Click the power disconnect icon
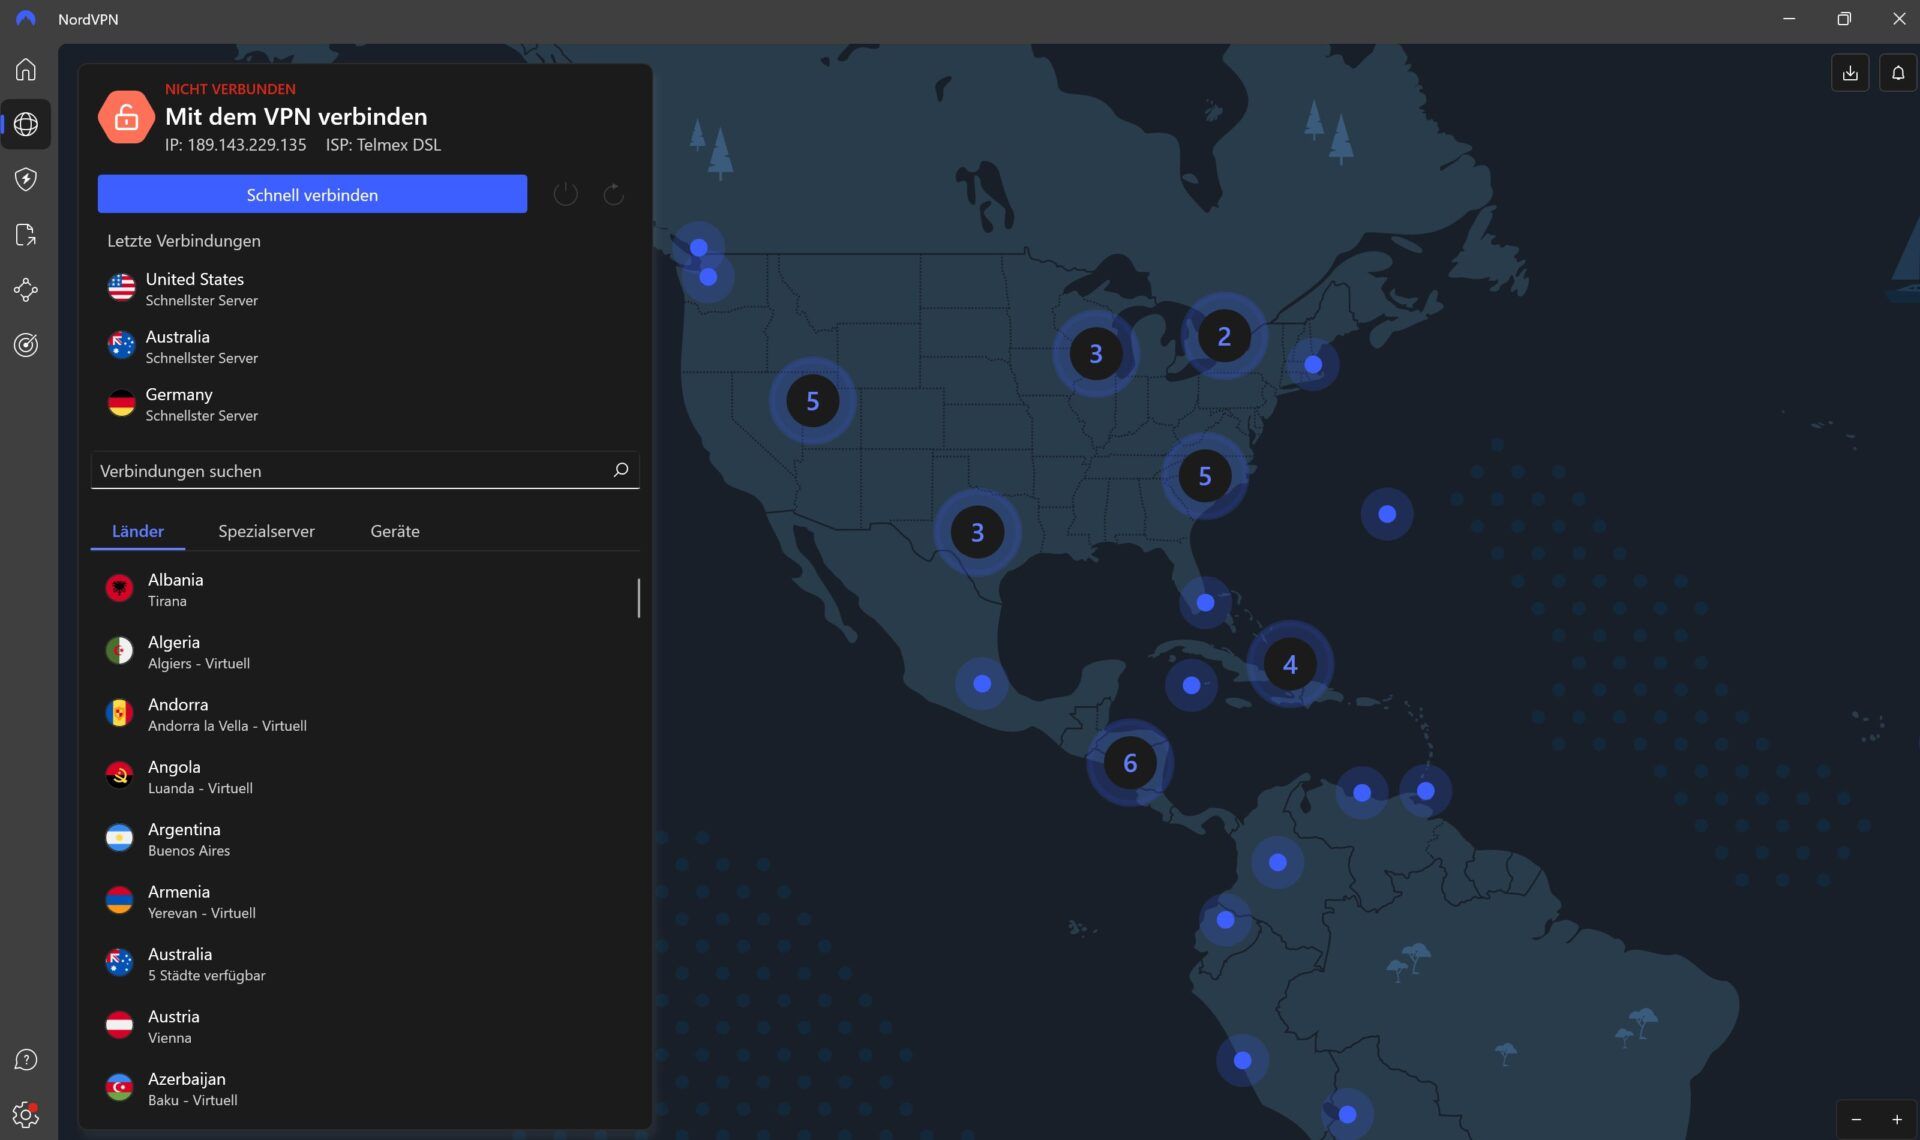Viewport: 1920px width, 1140px height. coord(565,194)
